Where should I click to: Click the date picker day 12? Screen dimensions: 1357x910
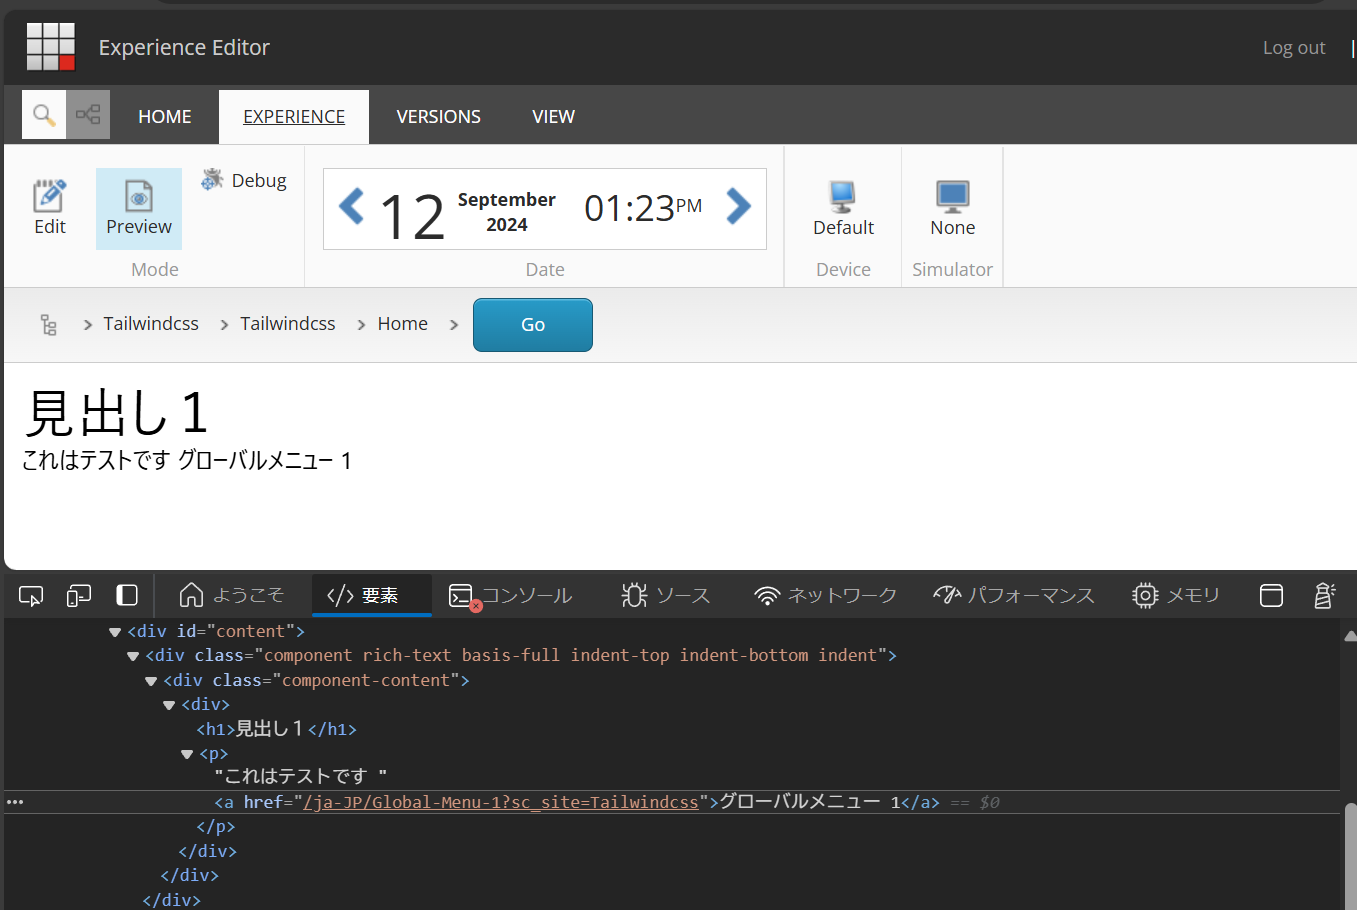(412, 216)
